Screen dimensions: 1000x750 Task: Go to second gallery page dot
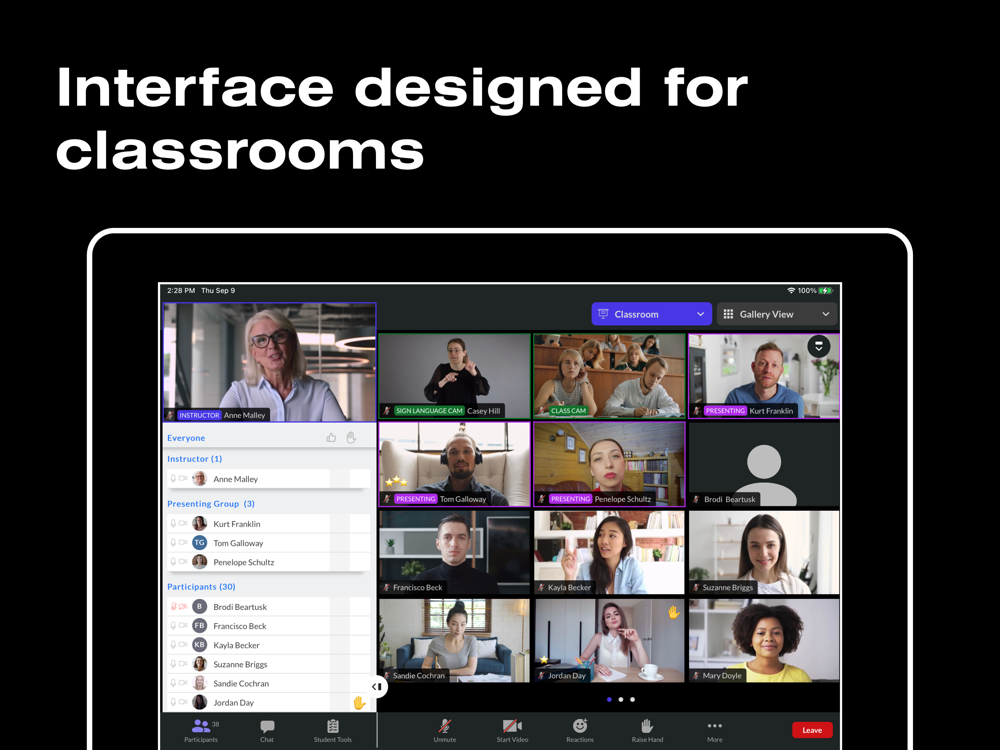[621, 700]
